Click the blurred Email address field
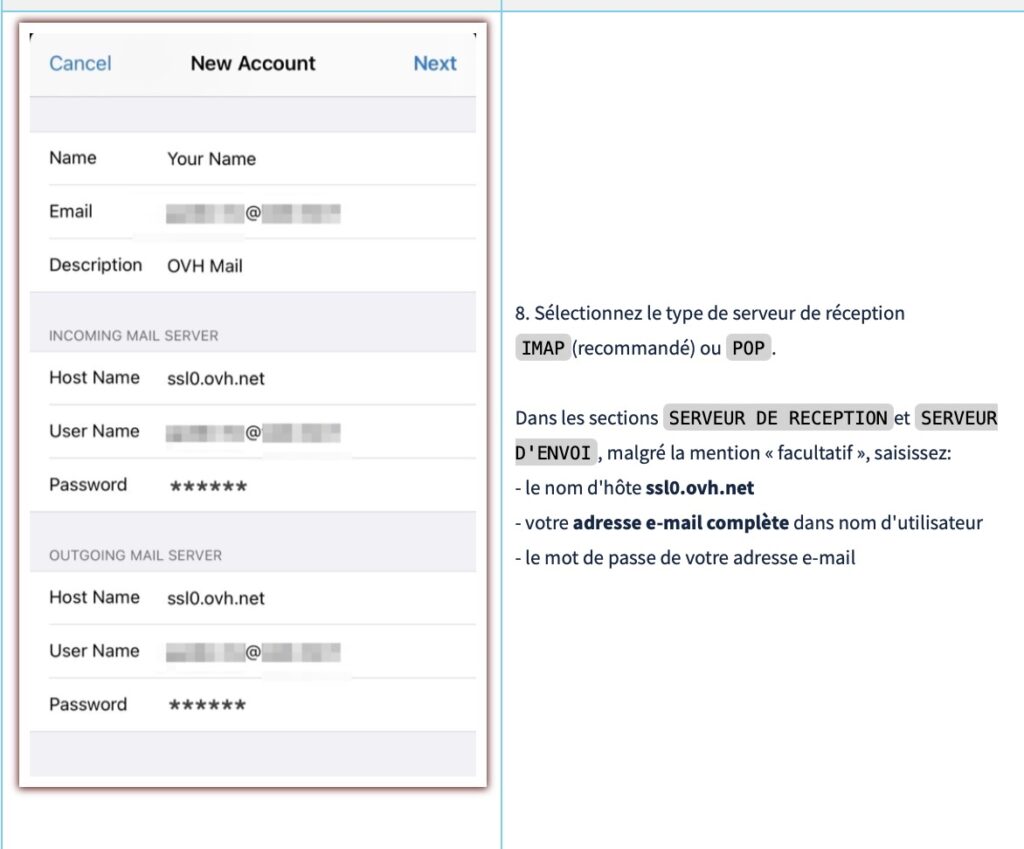The width and height of the screenshot is (1024, 849). pyautogui.click(x=254, y=212)
